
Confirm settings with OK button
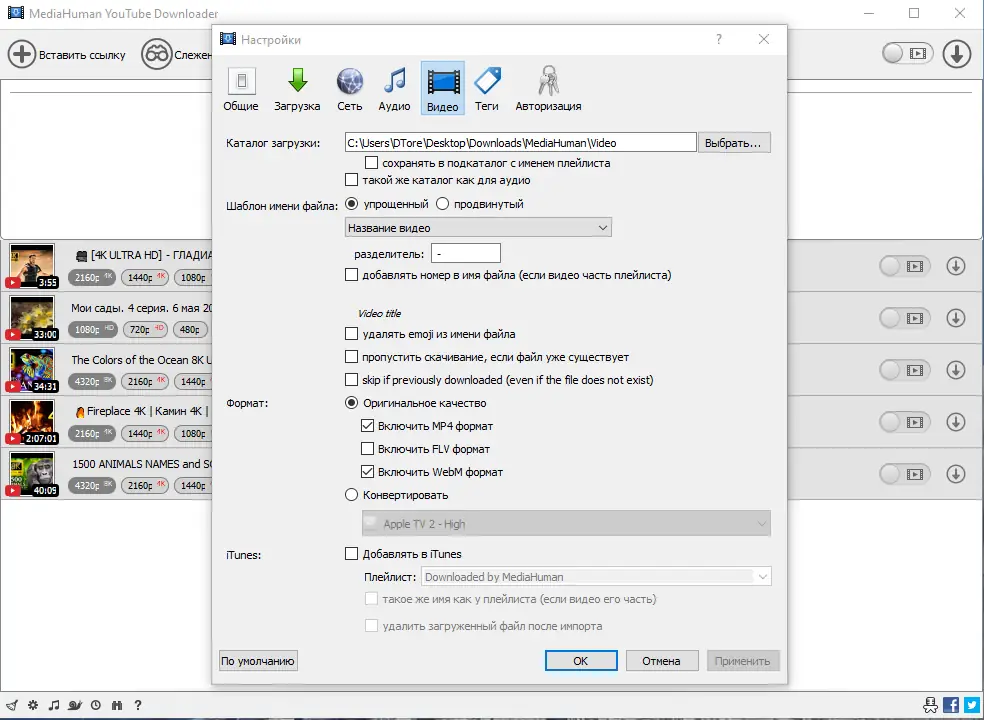click(581, 660)
